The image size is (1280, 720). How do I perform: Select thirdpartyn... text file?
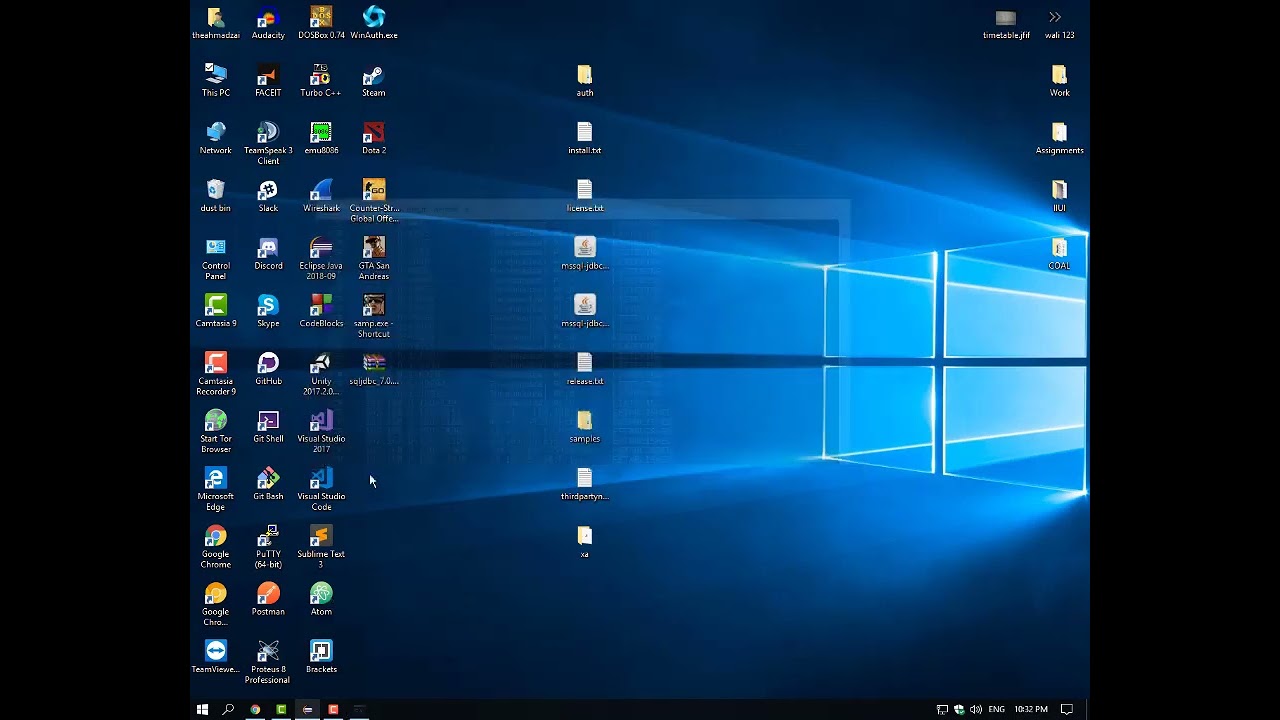point(585,485)
